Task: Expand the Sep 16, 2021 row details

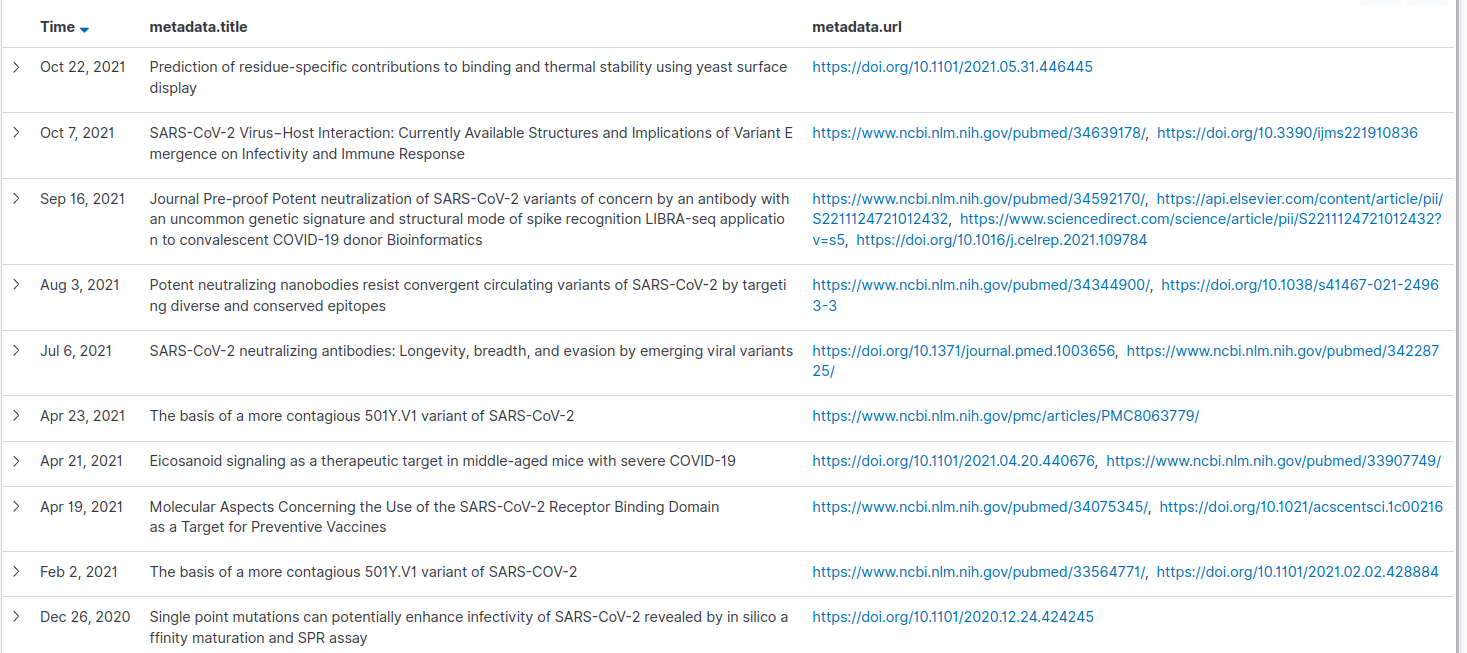Action: (x=16, y=199)
